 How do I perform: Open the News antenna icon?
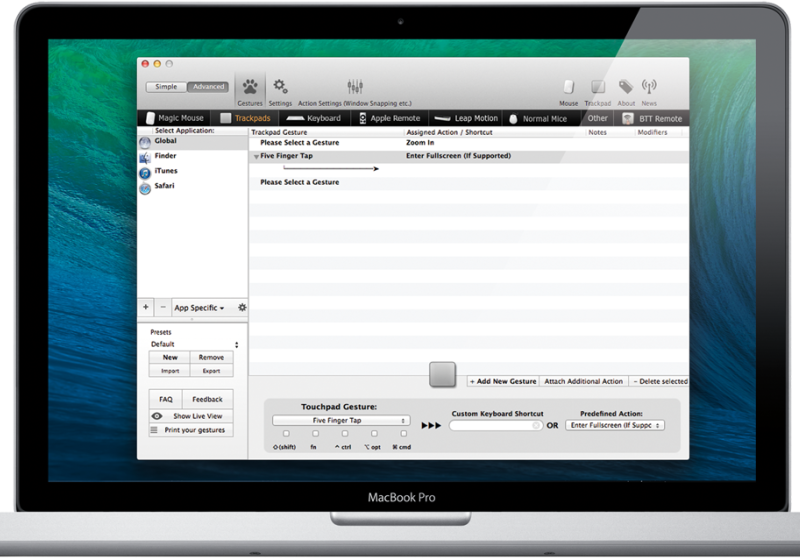(649, 89)
